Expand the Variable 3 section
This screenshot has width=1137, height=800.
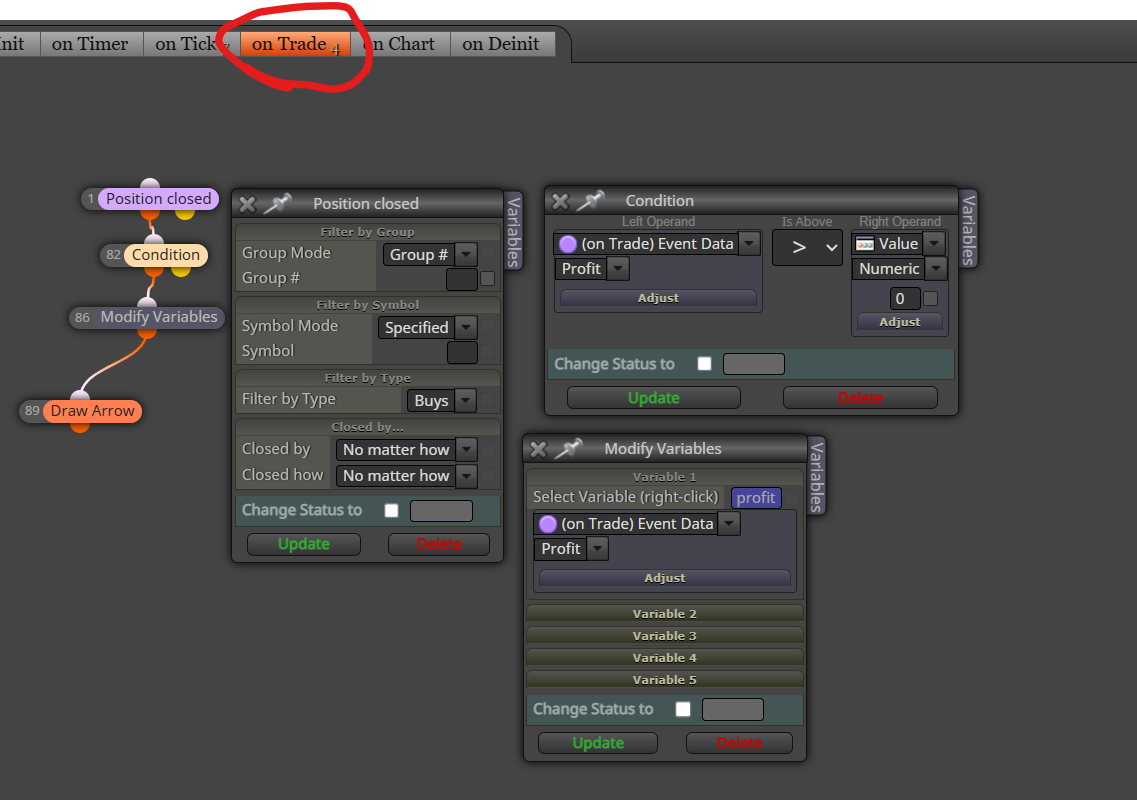665,635
